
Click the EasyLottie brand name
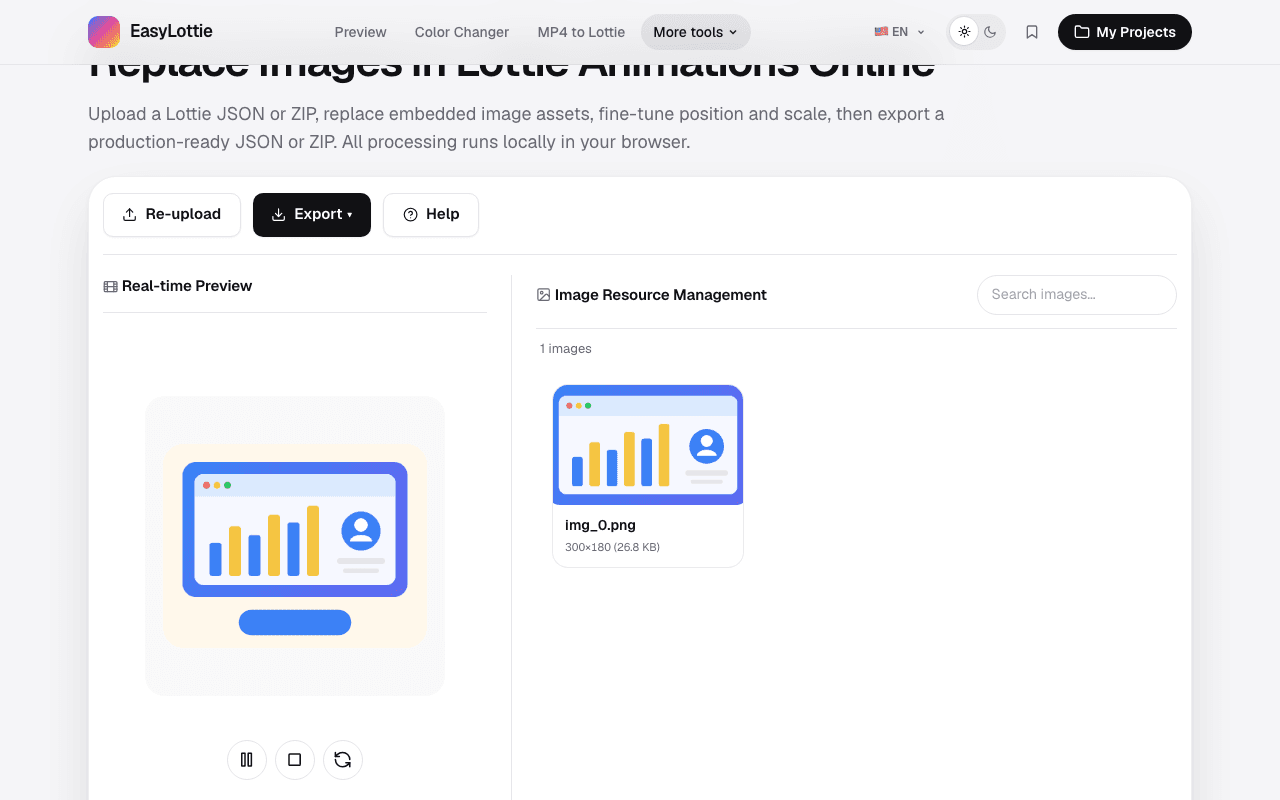(x=171, y=32)
